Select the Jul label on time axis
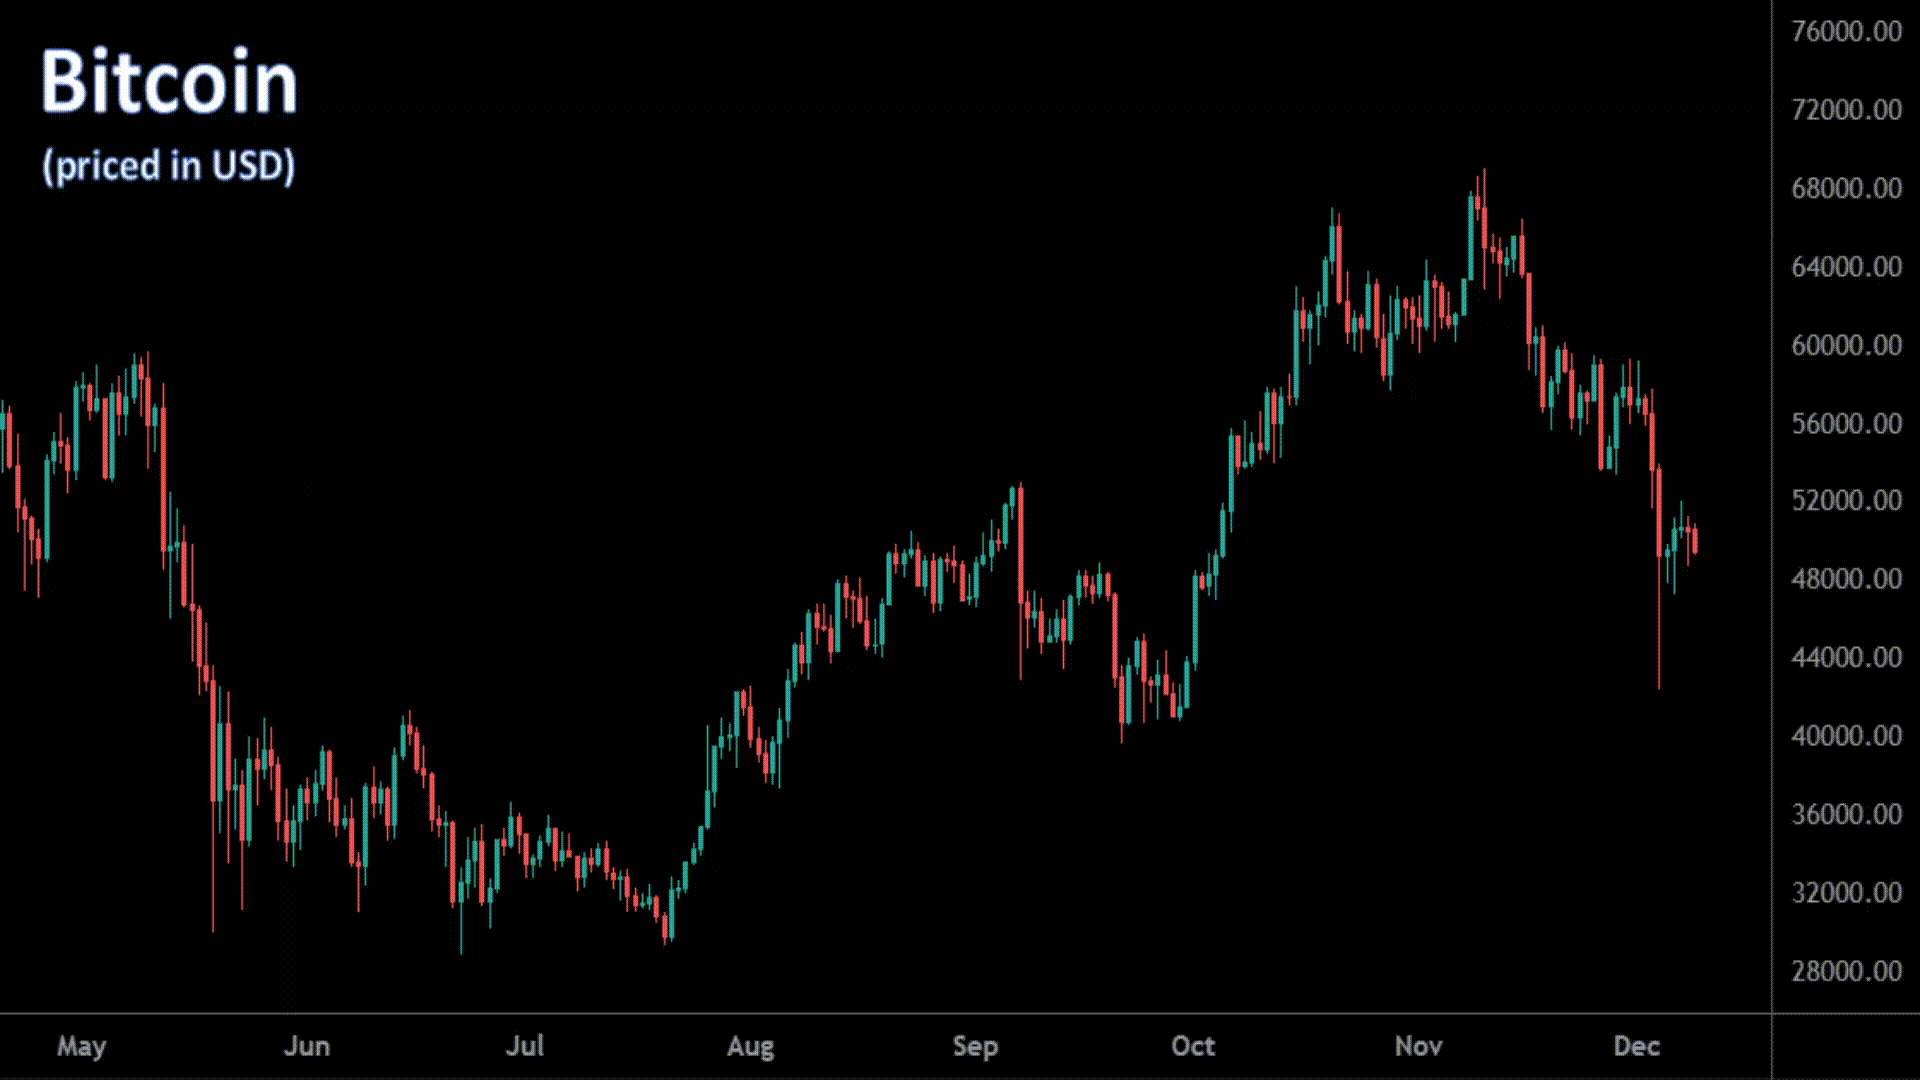This screenshot has height=1080, width=1920. tap(525, 1046)
